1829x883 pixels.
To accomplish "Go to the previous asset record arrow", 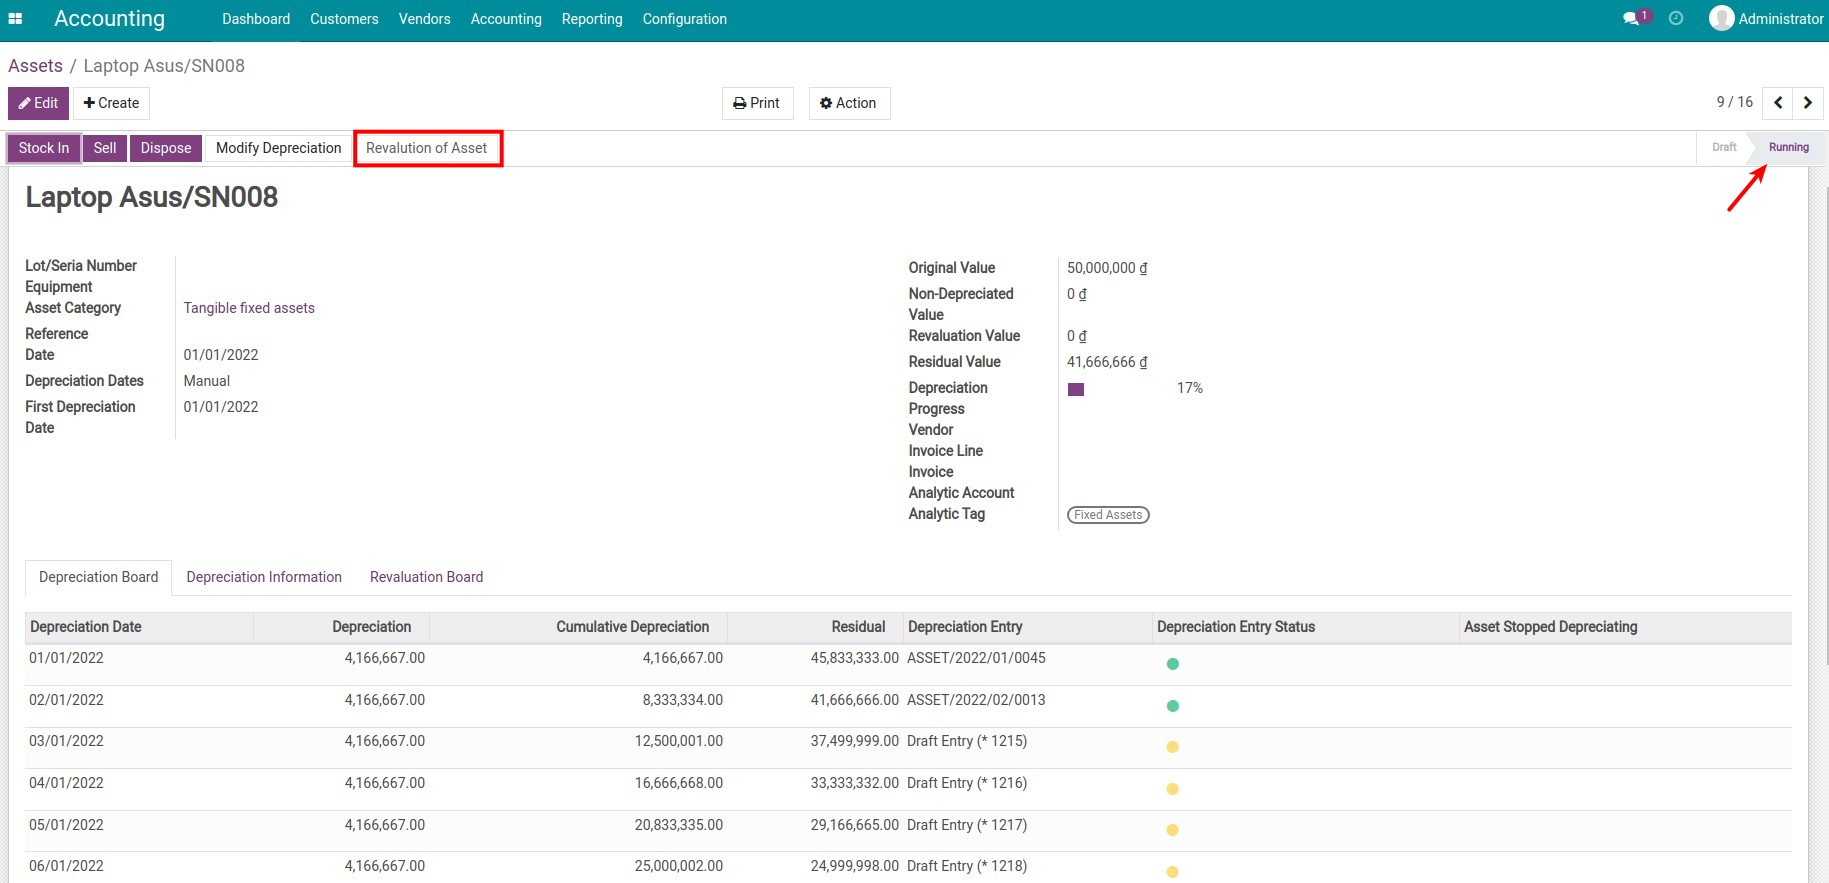I will click(x=1778, y=103).
